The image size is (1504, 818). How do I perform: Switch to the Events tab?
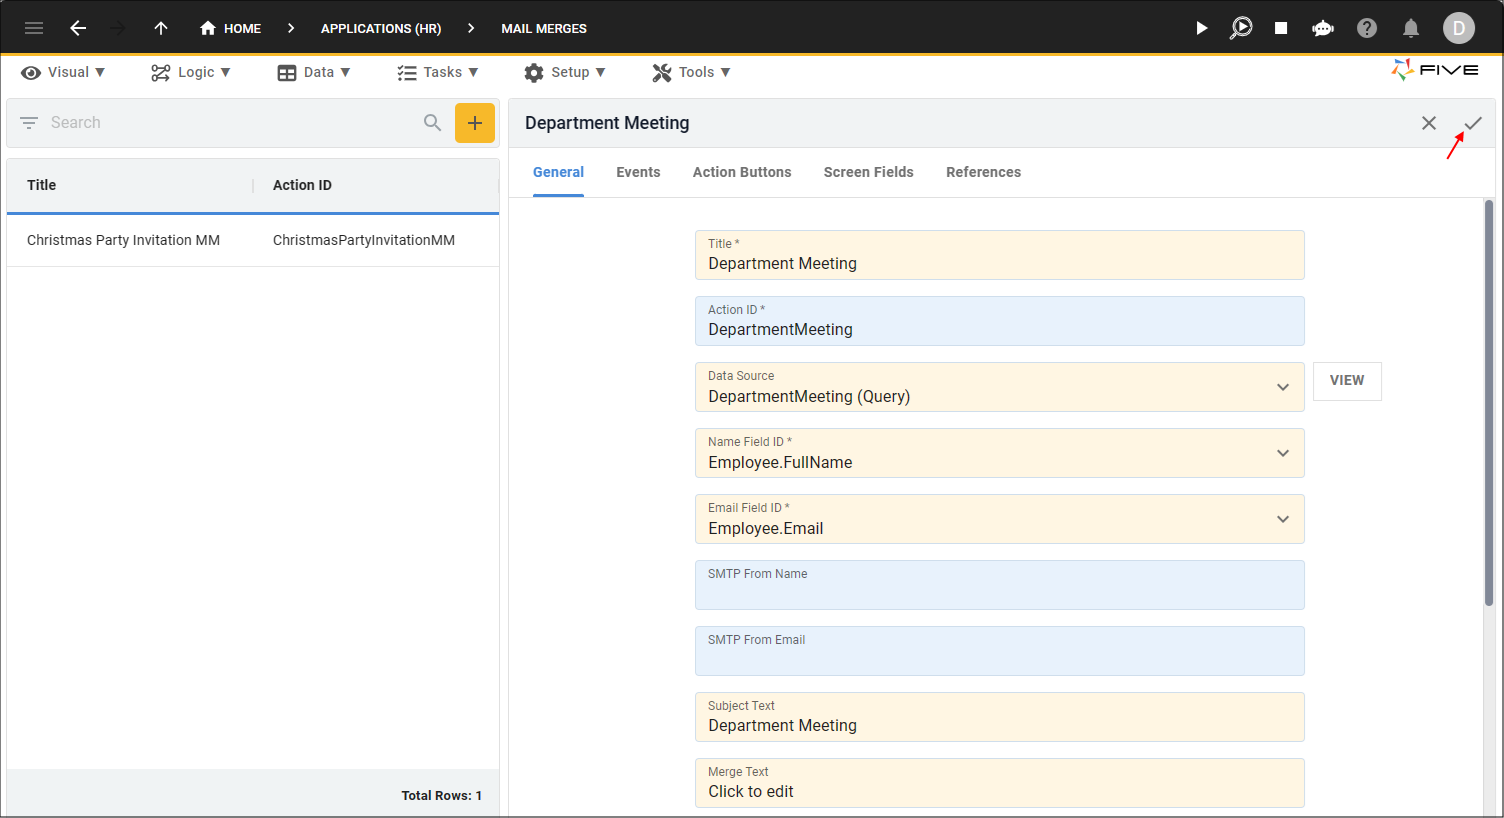click(638, 172)
